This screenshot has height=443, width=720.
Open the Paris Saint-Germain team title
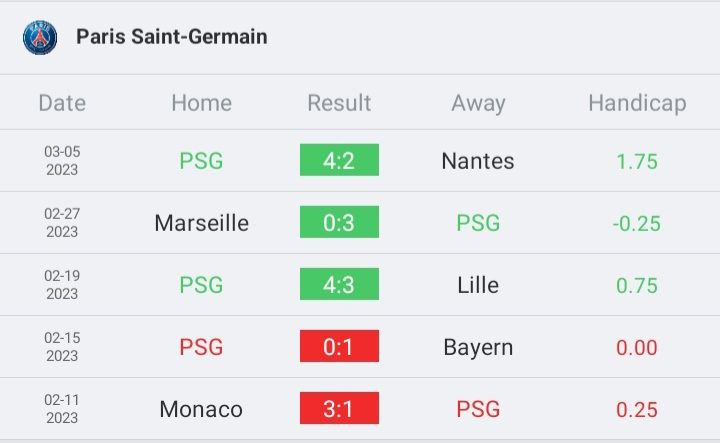[x=172, y=37]
